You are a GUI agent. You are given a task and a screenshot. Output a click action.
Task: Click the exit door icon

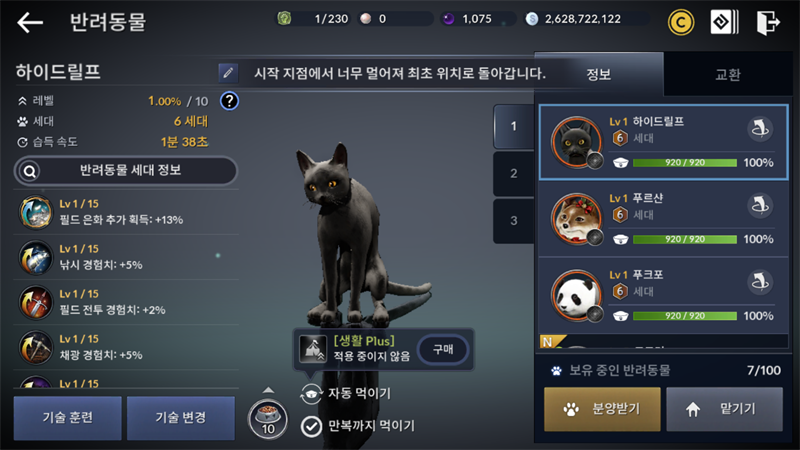(768, 22)
